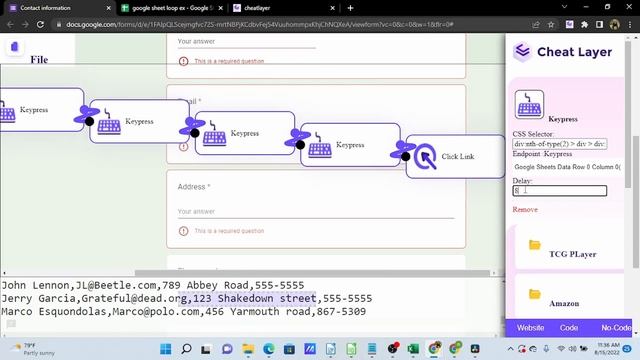Select the Keypress icon in Cheat Layer panel

(x=529, y=104)
